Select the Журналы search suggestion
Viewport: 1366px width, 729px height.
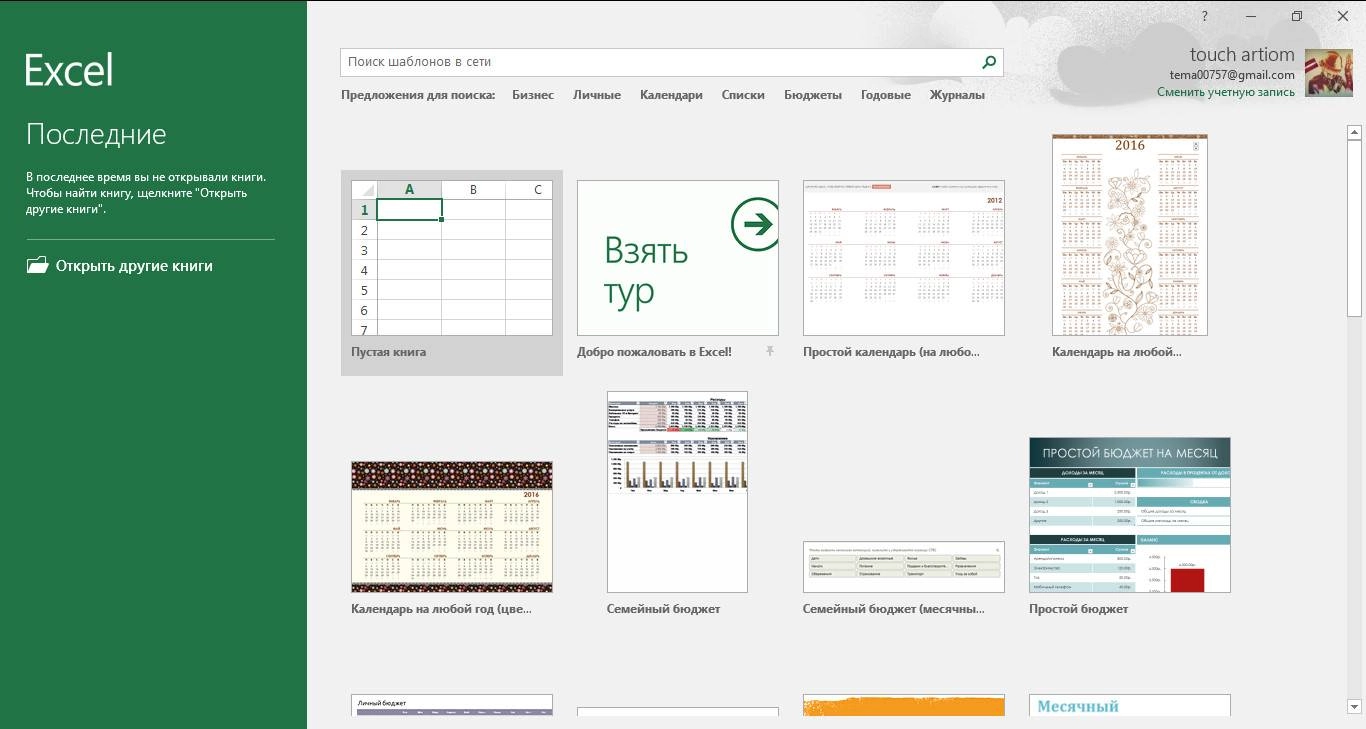click(x=957, y=95)
